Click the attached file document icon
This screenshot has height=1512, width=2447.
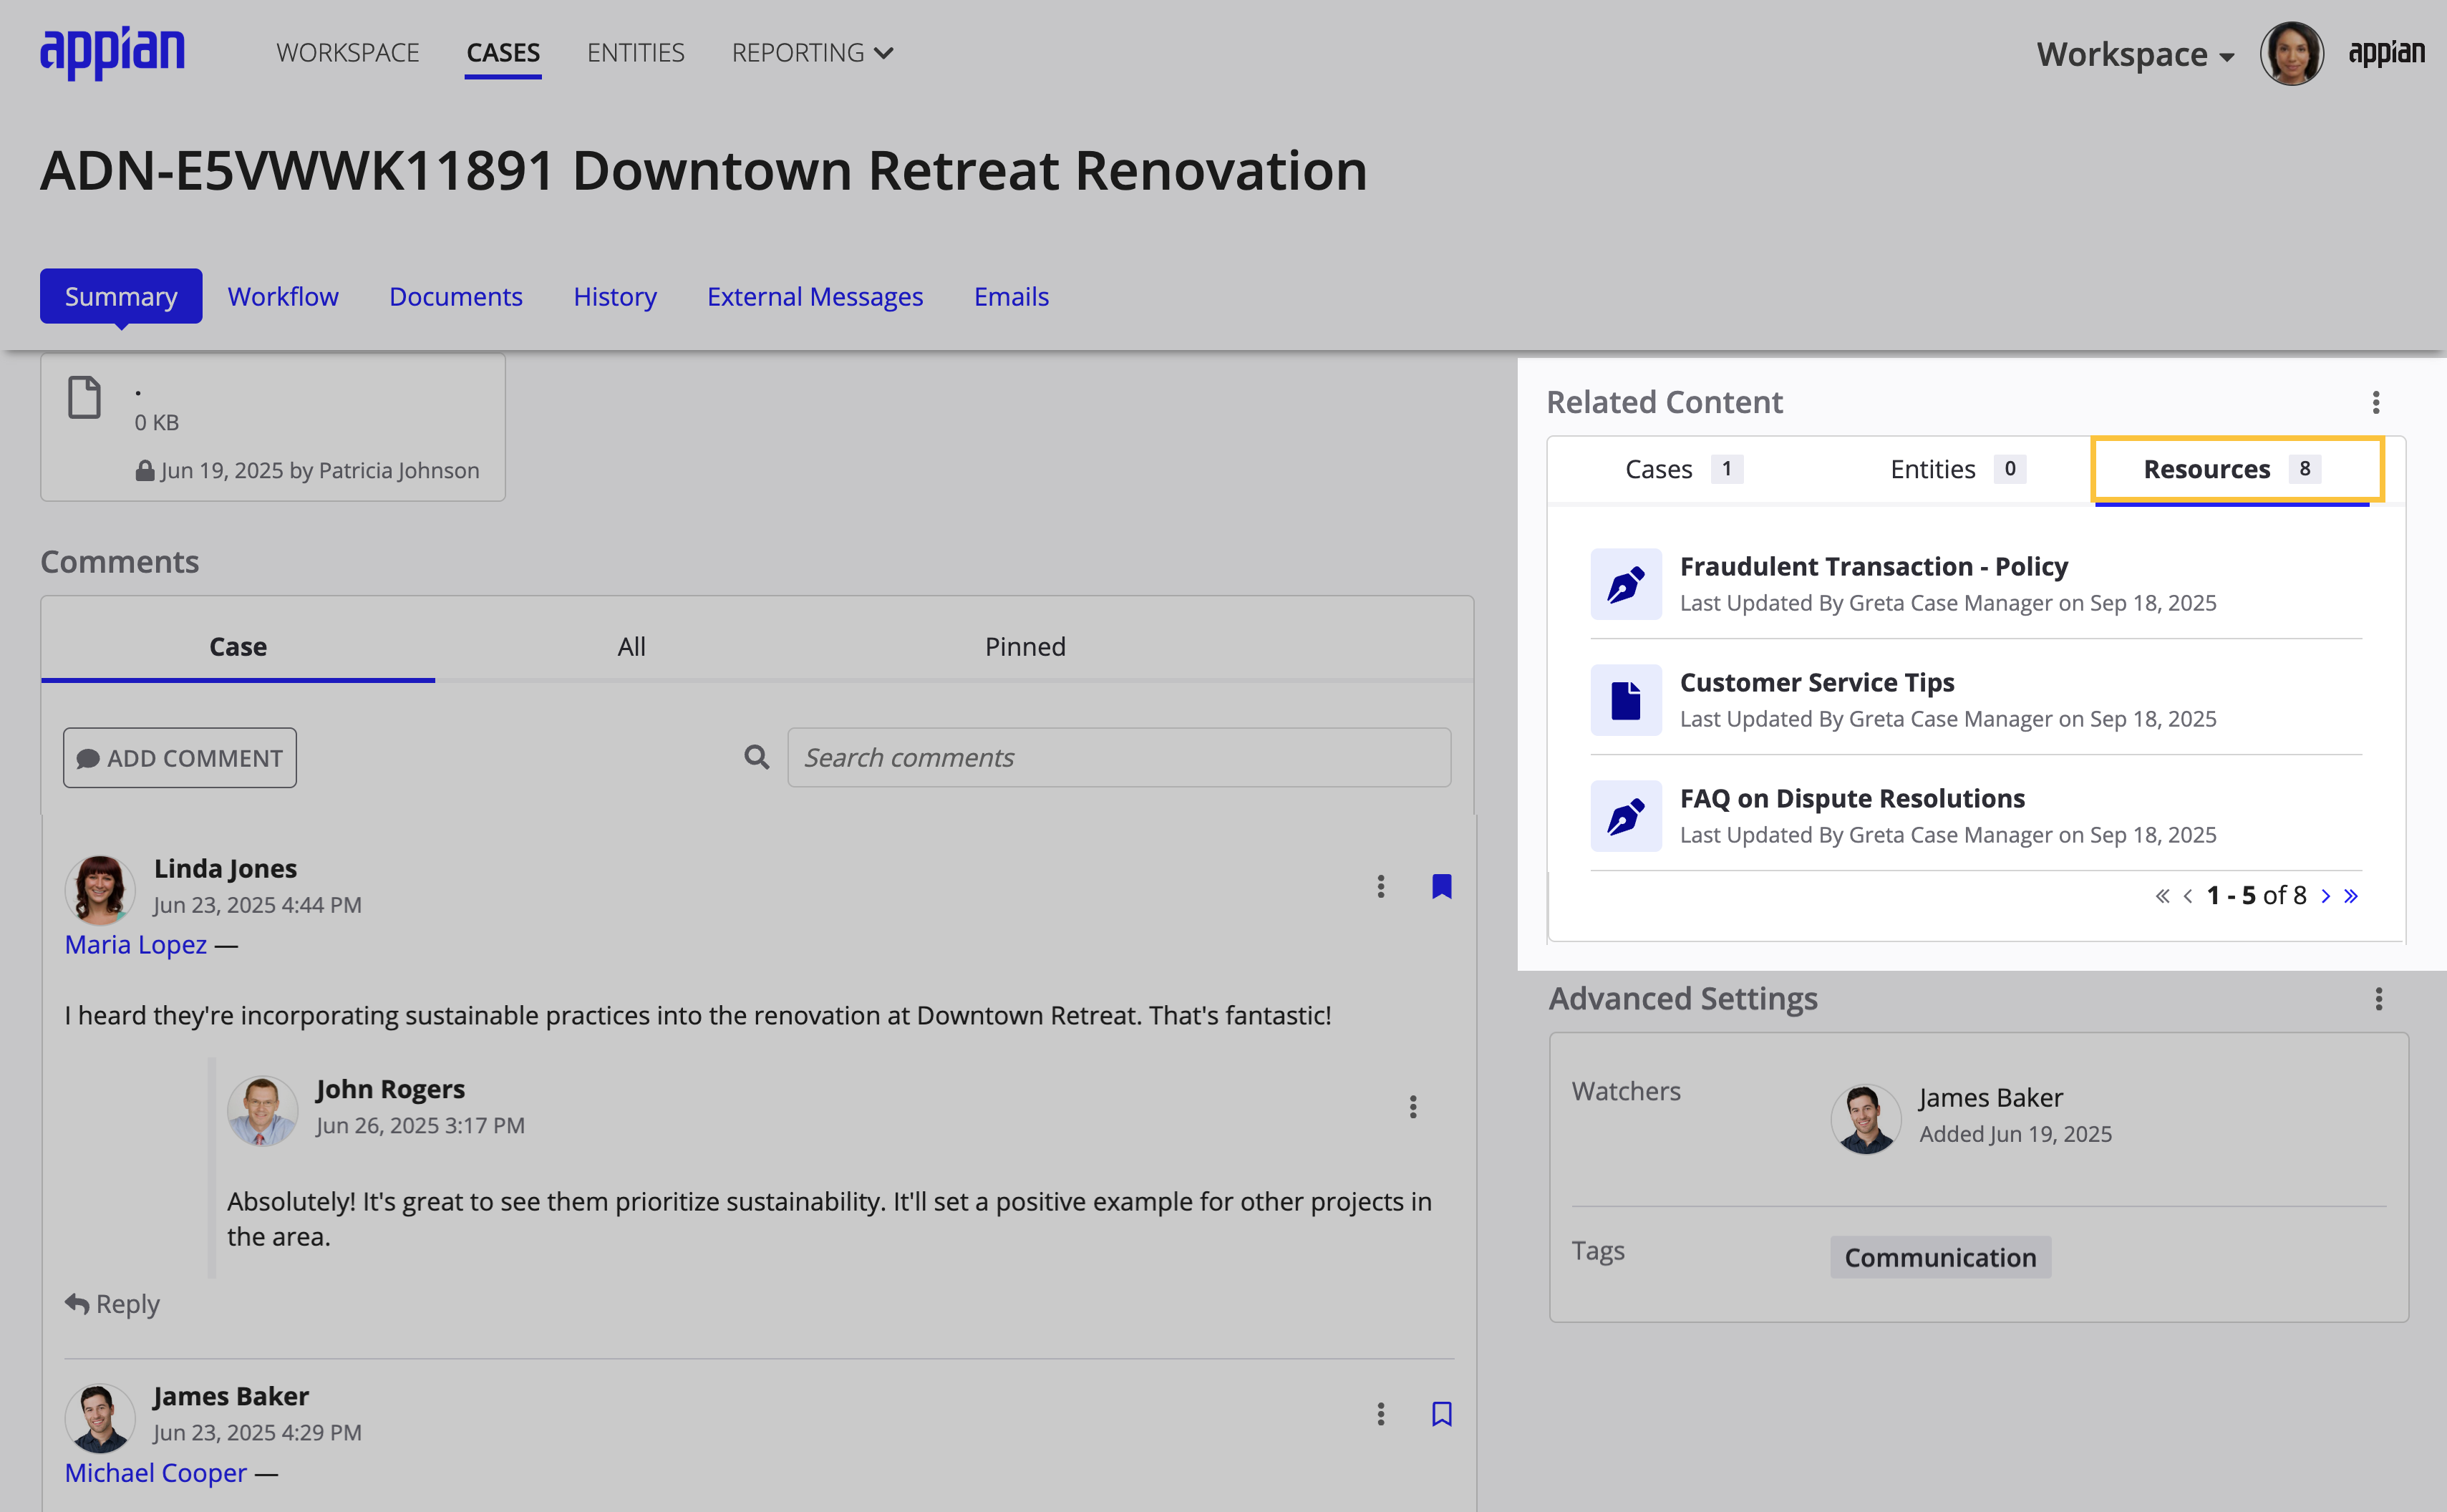pyautogui.click(x=84, y=398)
